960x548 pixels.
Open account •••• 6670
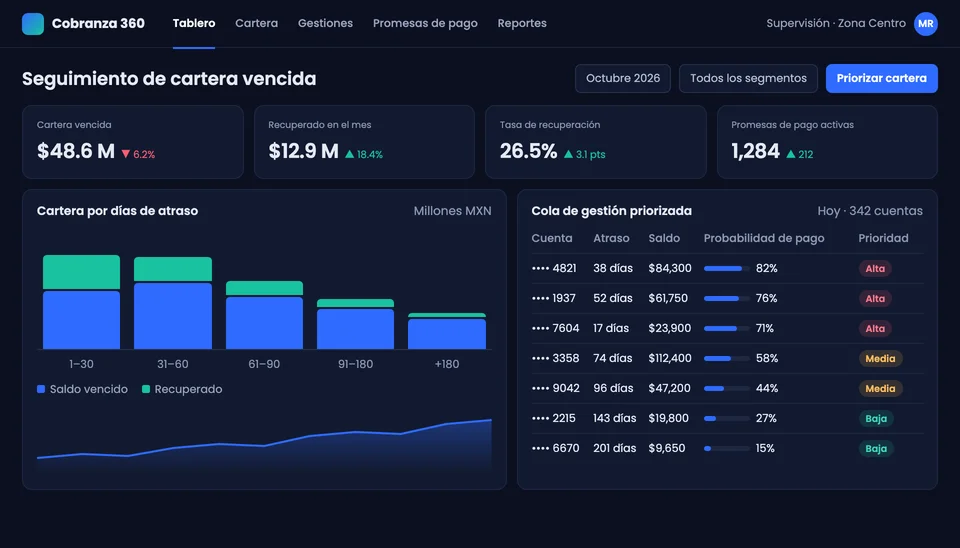(x=555, y=448)
